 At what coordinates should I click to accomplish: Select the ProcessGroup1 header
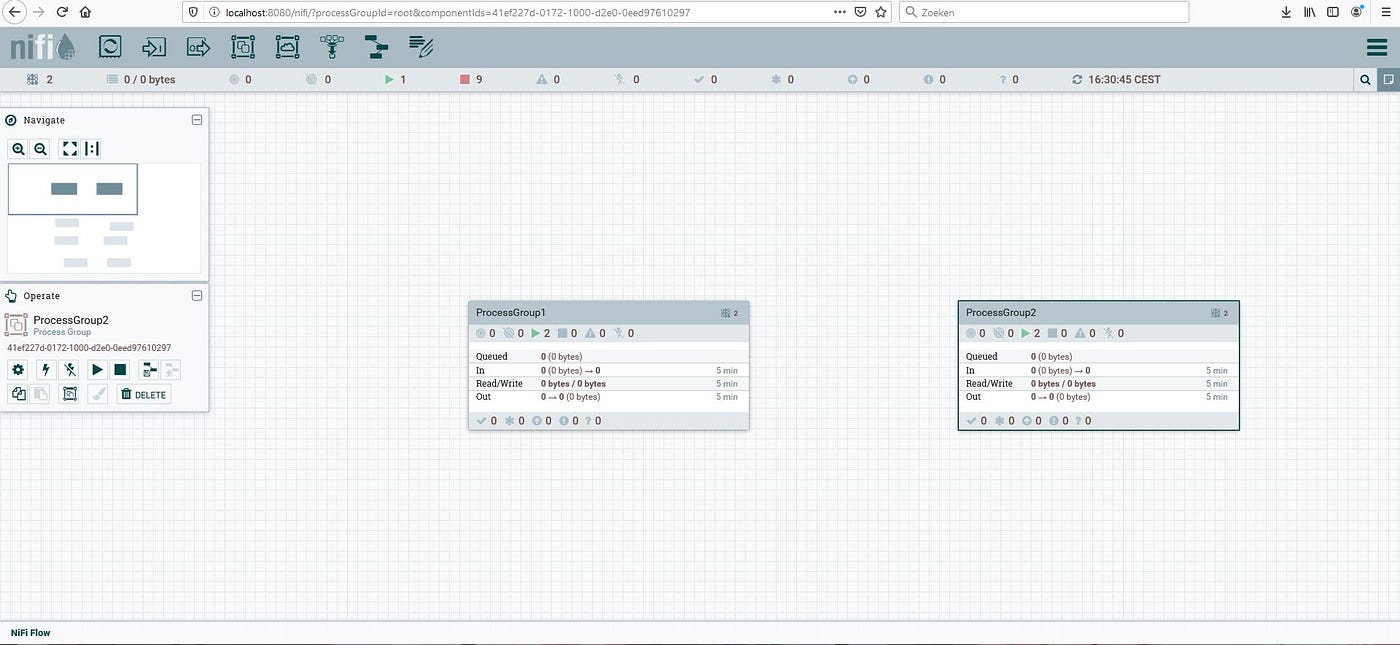pos(608,313)
